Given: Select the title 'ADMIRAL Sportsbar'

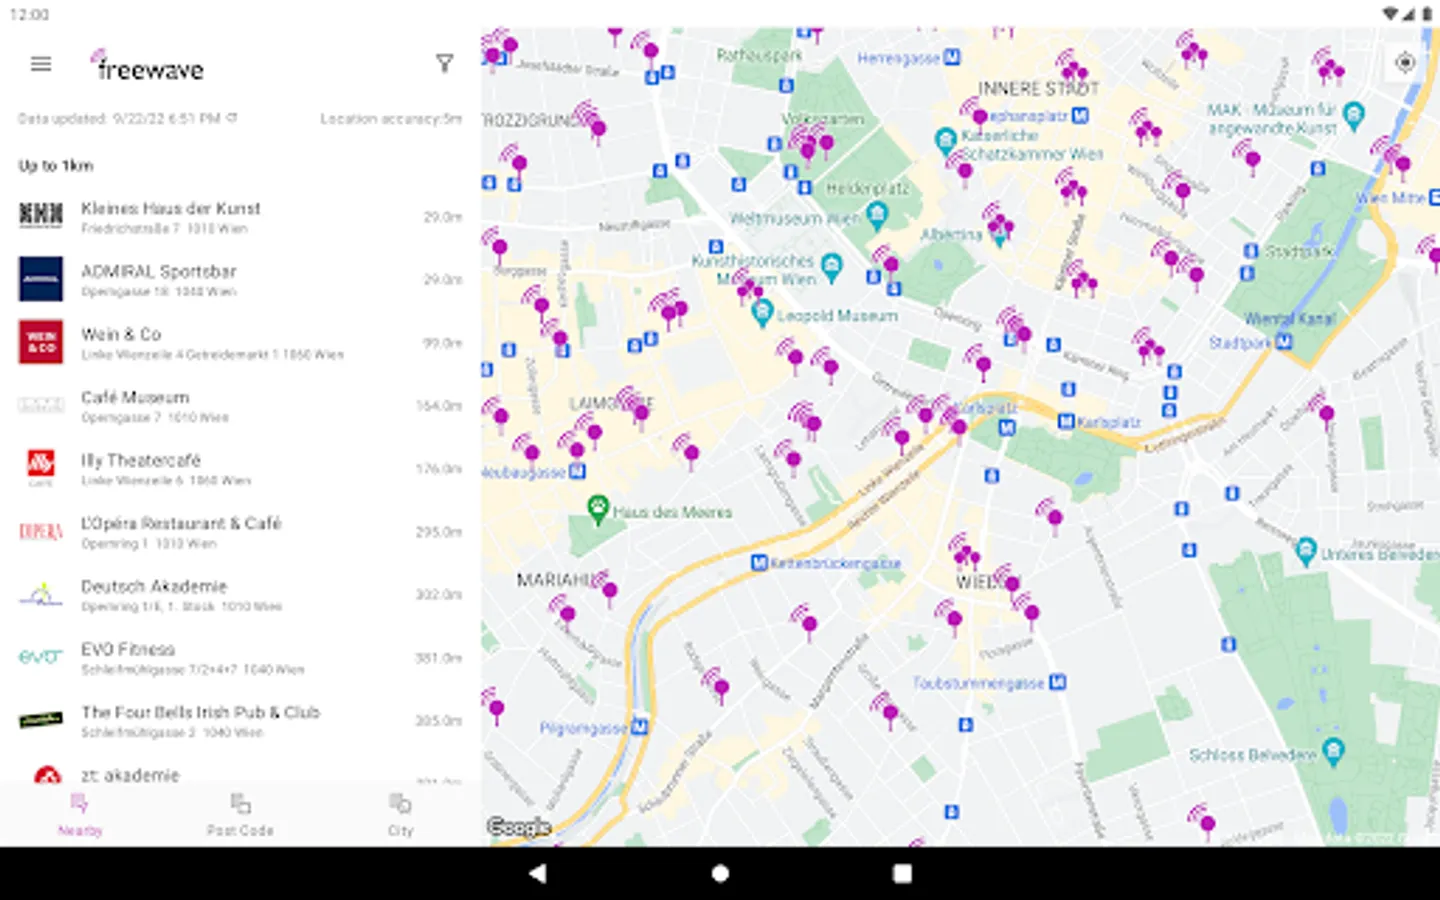Looking at the screenshot, I should [x=159, y=271].
